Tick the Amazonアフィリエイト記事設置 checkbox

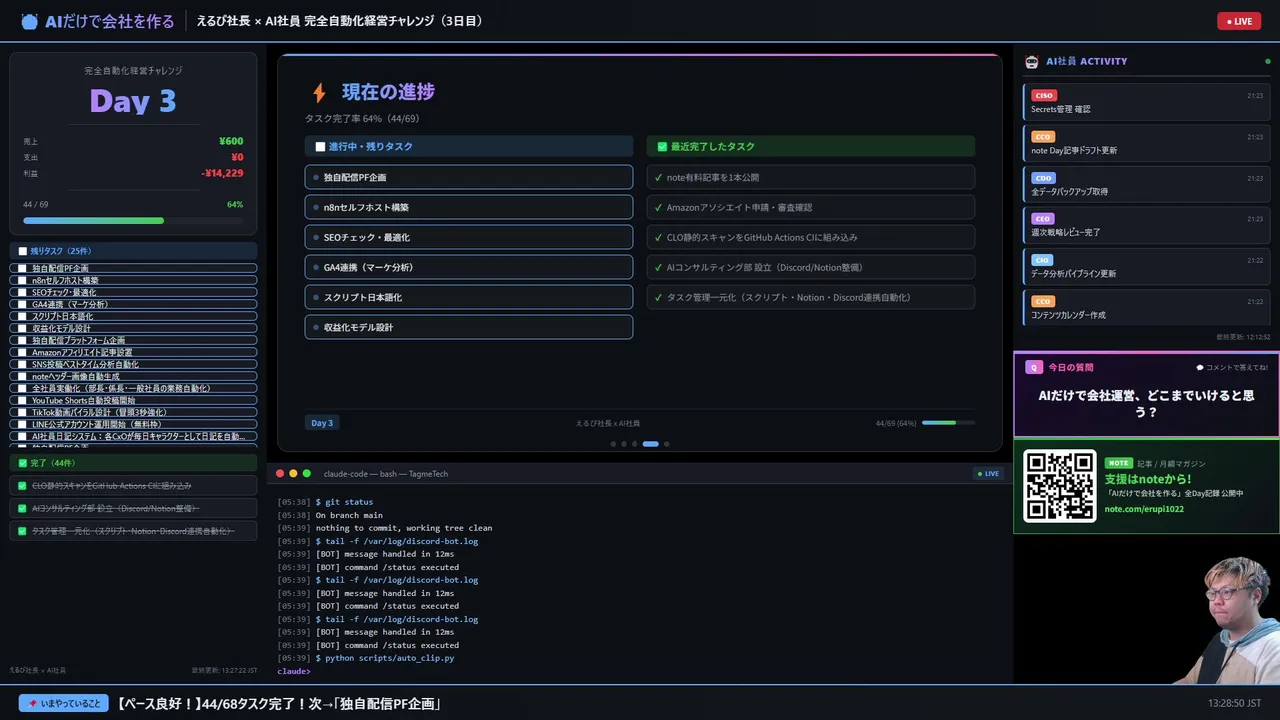coord(22,352)
